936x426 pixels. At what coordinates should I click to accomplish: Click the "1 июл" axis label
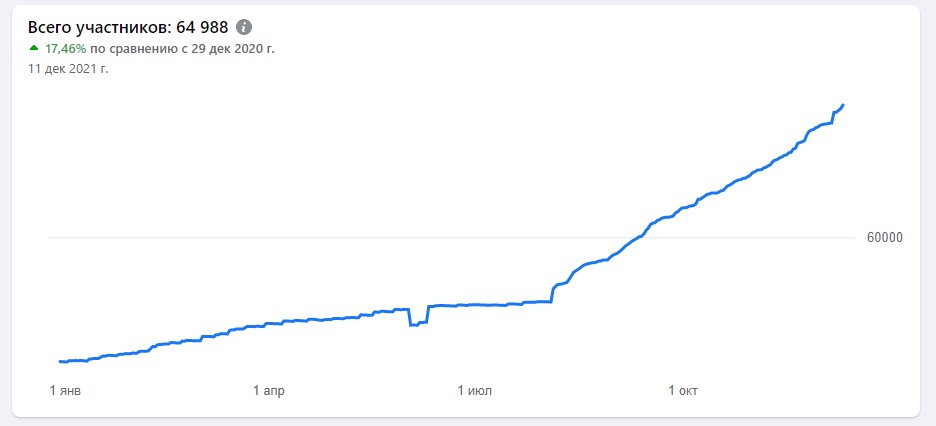(x=475, y=390)
